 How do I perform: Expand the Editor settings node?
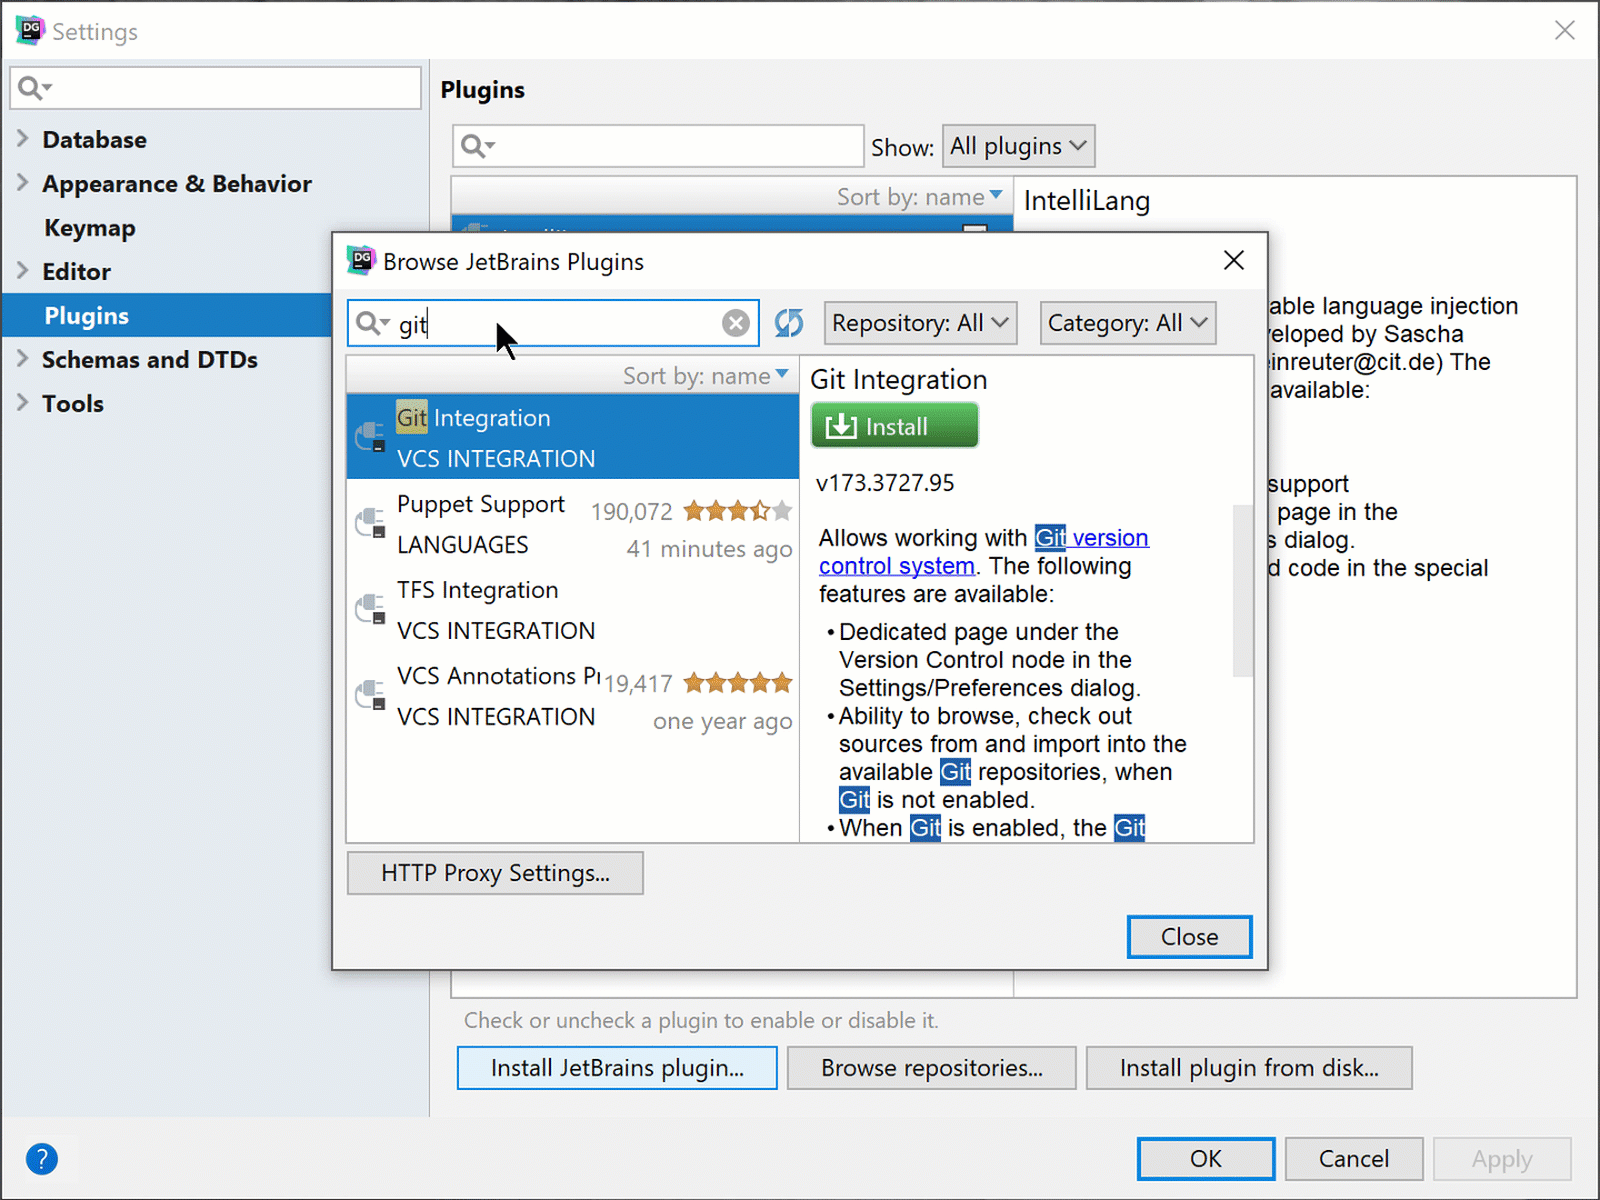[x=22, y=271]
